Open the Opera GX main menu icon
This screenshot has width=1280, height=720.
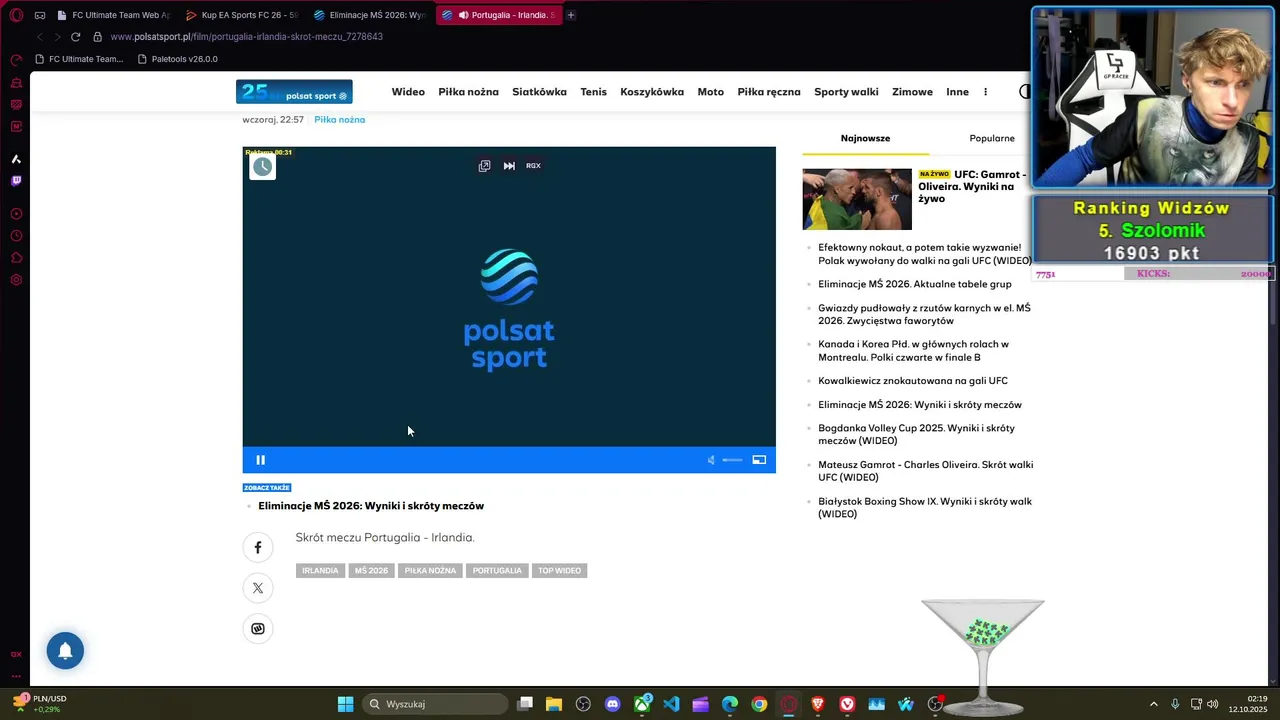(x=16, y=15)
